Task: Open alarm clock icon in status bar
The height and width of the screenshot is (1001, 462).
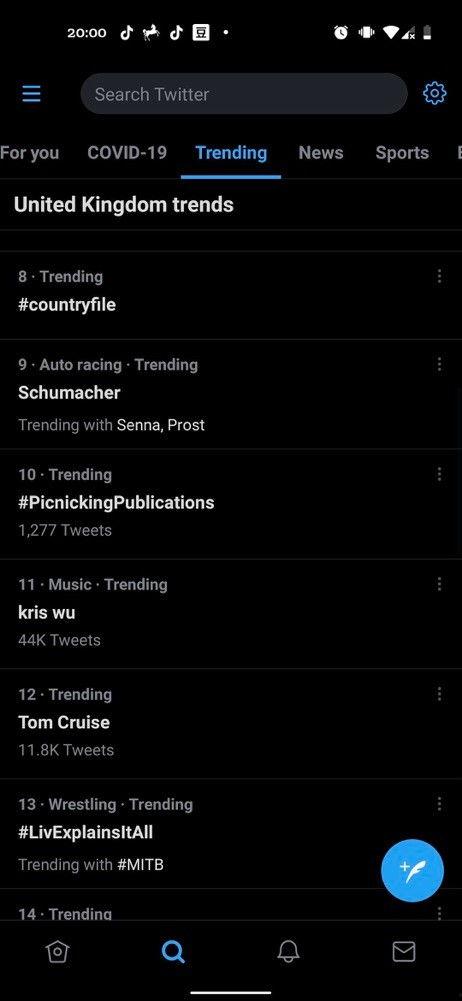Action: point(341,33)
